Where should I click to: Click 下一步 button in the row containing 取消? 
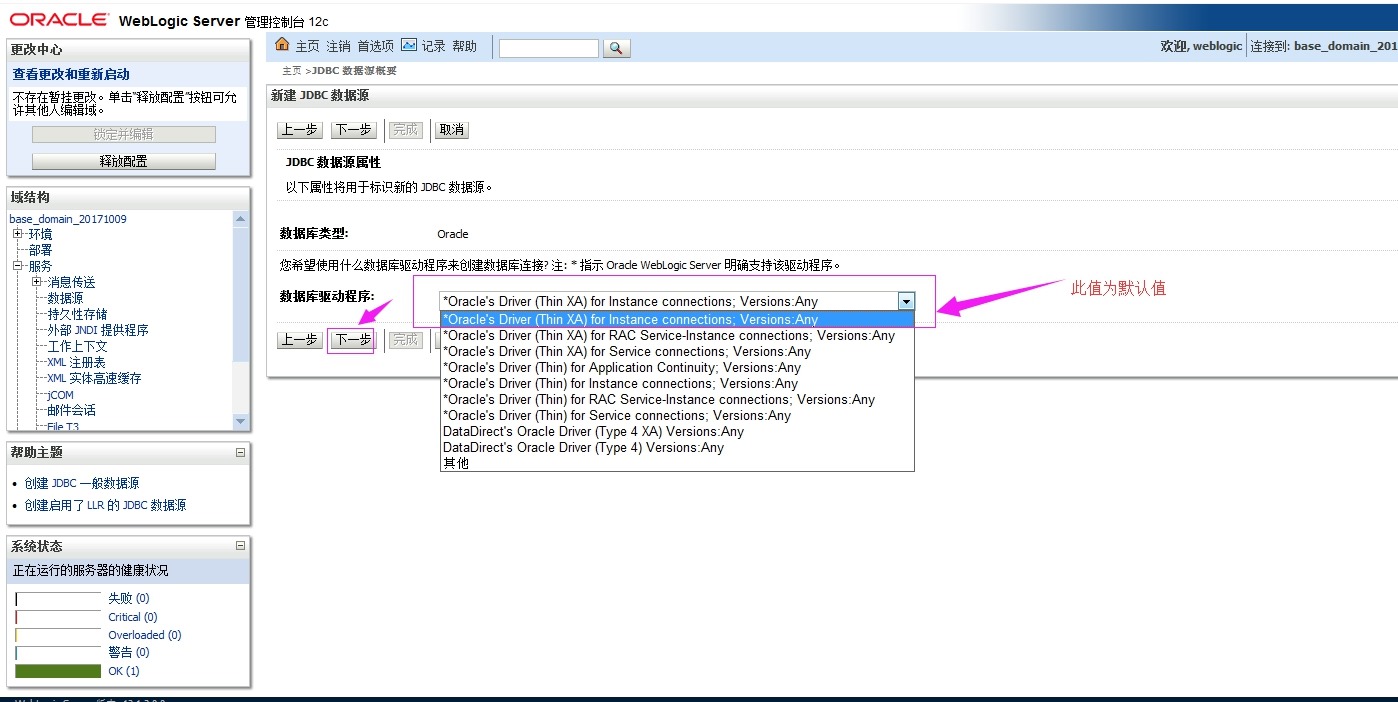pyautogui.click(x=353, y=130)
